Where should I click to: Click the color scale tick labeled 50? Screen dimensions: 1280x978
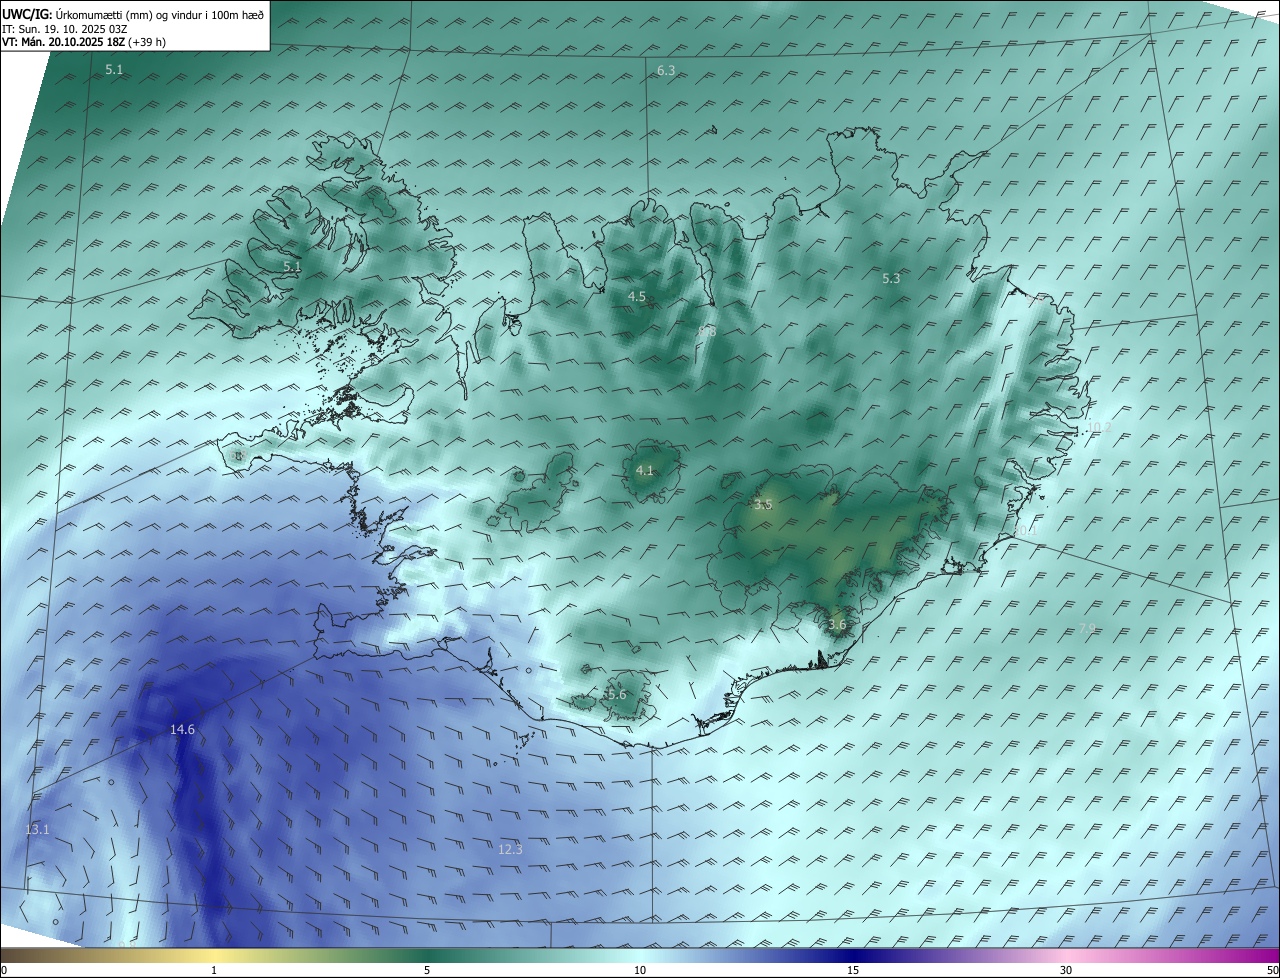pyautogui.click(x=1272, y=970)
